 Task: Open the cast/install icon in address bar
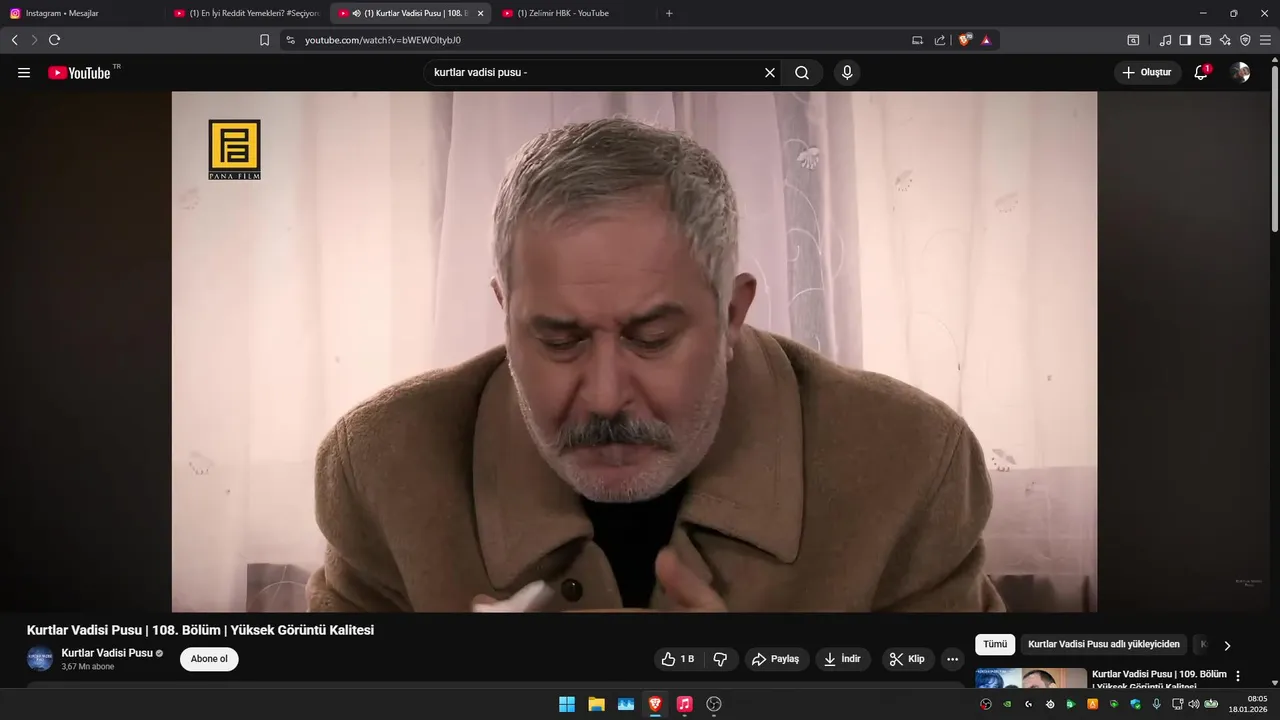pos(918,40)
